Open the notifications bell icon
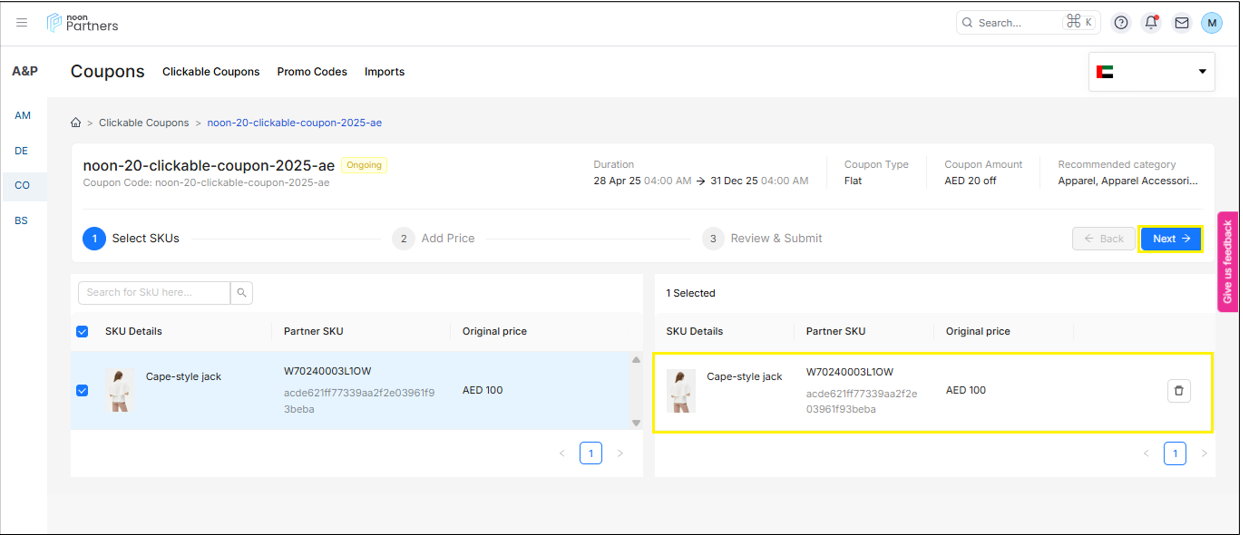Image resolution: width=1243 pixels, height=535 pixels. [1151, 23]
